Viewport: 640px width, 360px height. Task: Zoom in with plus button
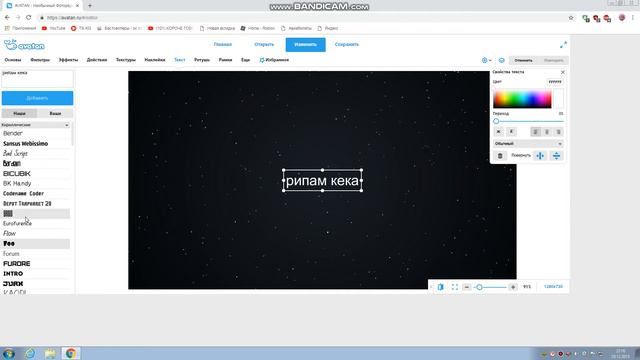pyautogui.click(x=513, y=287)
